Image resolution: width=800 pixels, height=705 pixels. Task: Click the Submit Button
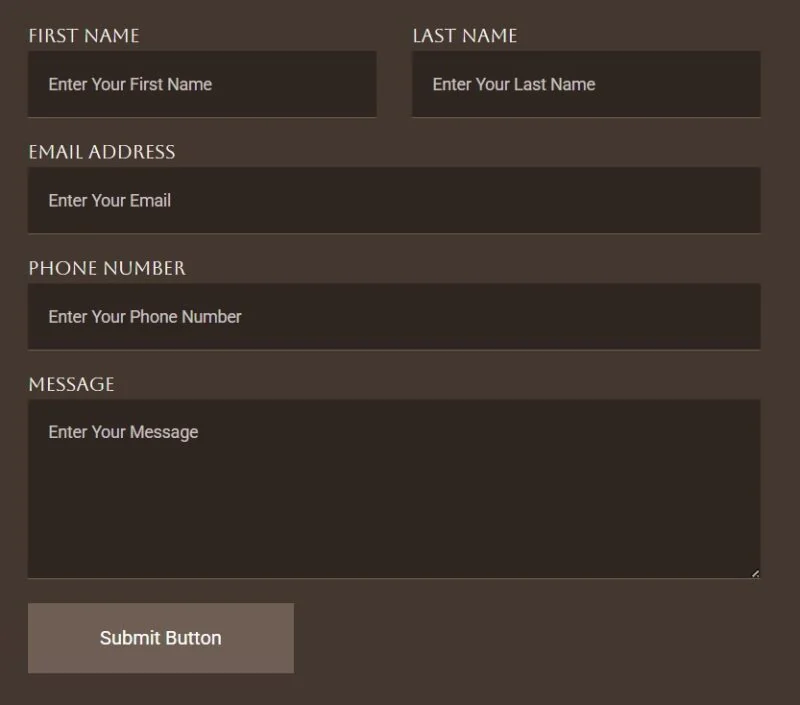pos(161,638)
